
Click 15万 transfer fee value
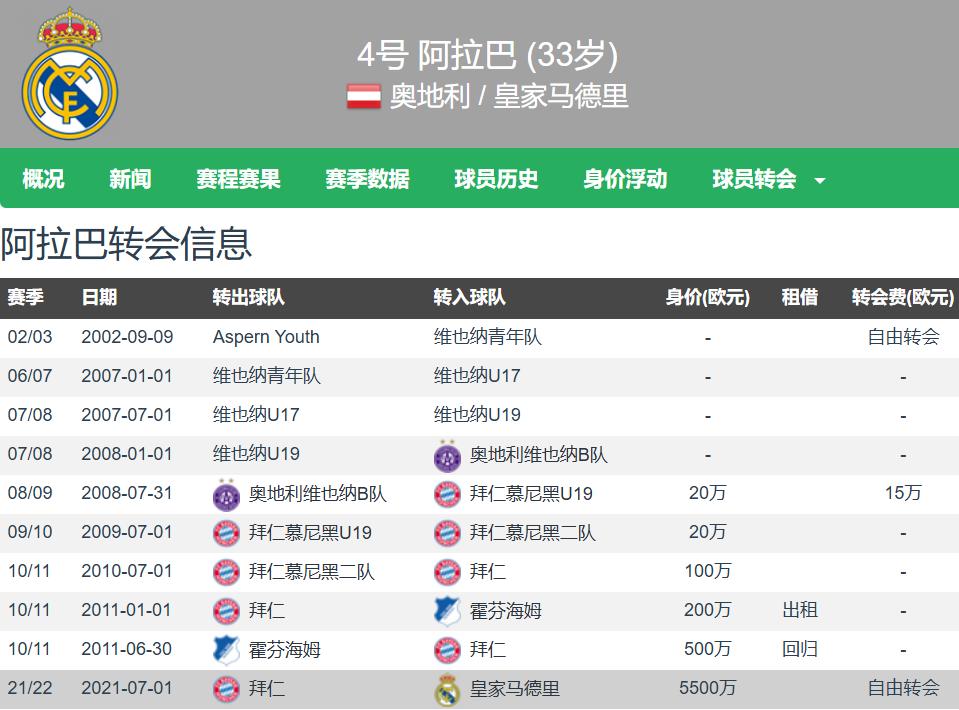pos(903,493)
